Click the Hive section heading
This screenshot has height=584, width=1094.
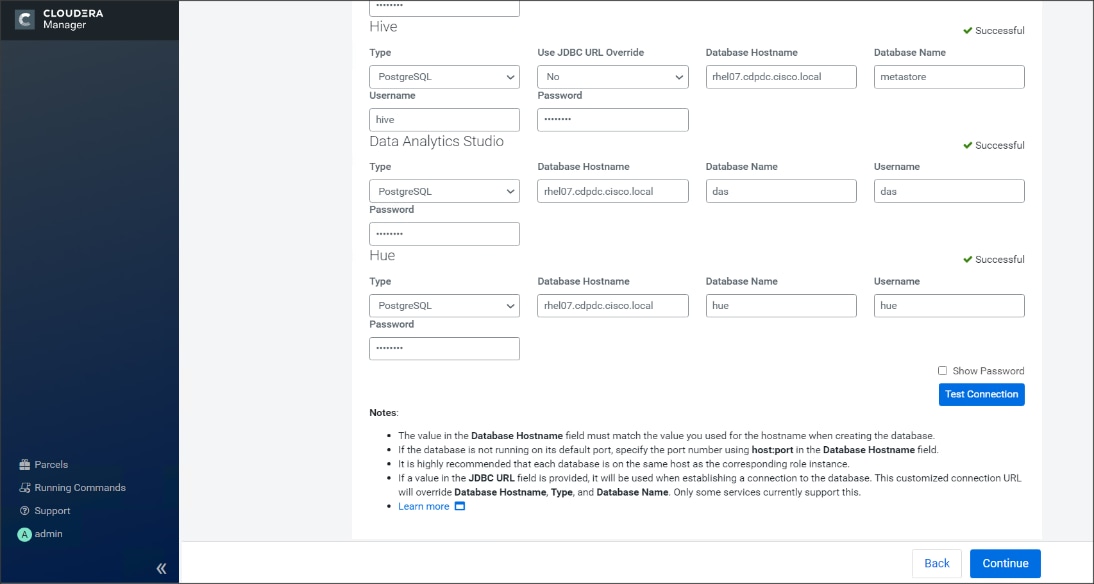pos(383,27)
